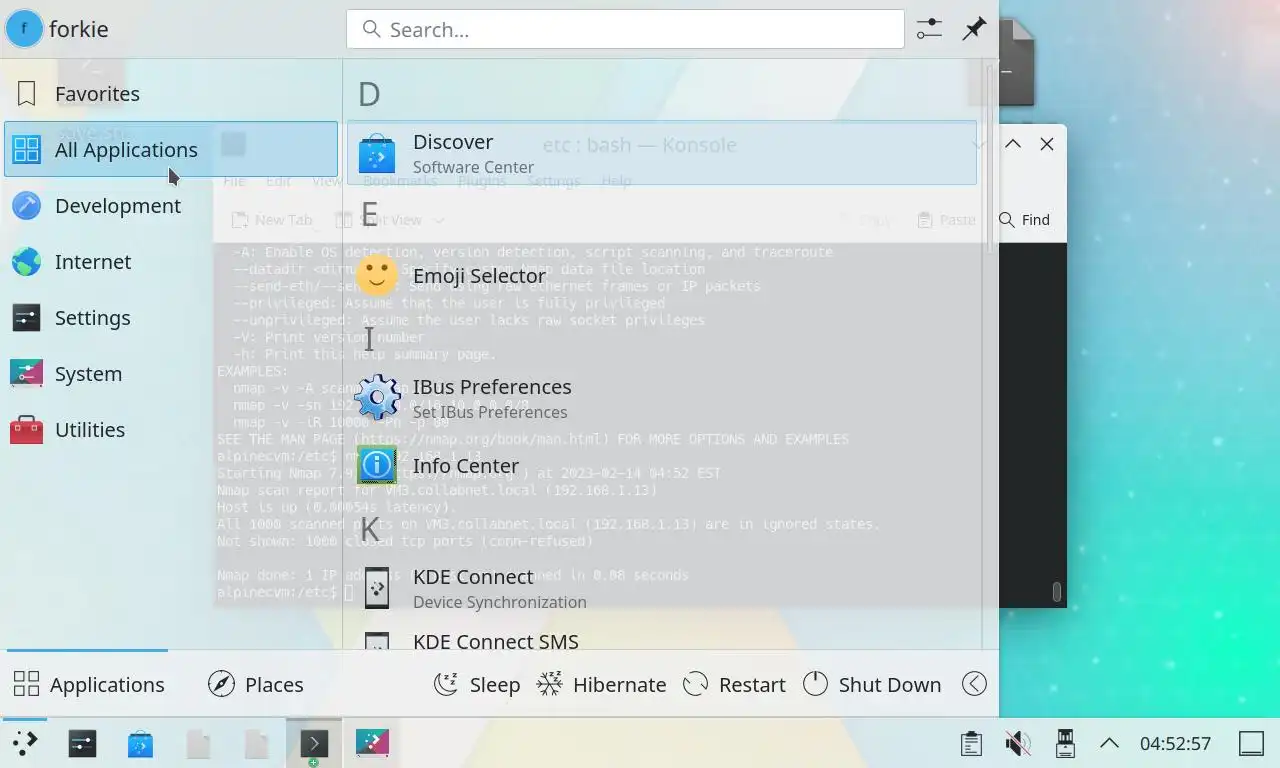The width and height of the screenshot is (1280, 768).
Task: Open IBus Preferences gear icon
Action: [377, 397]
